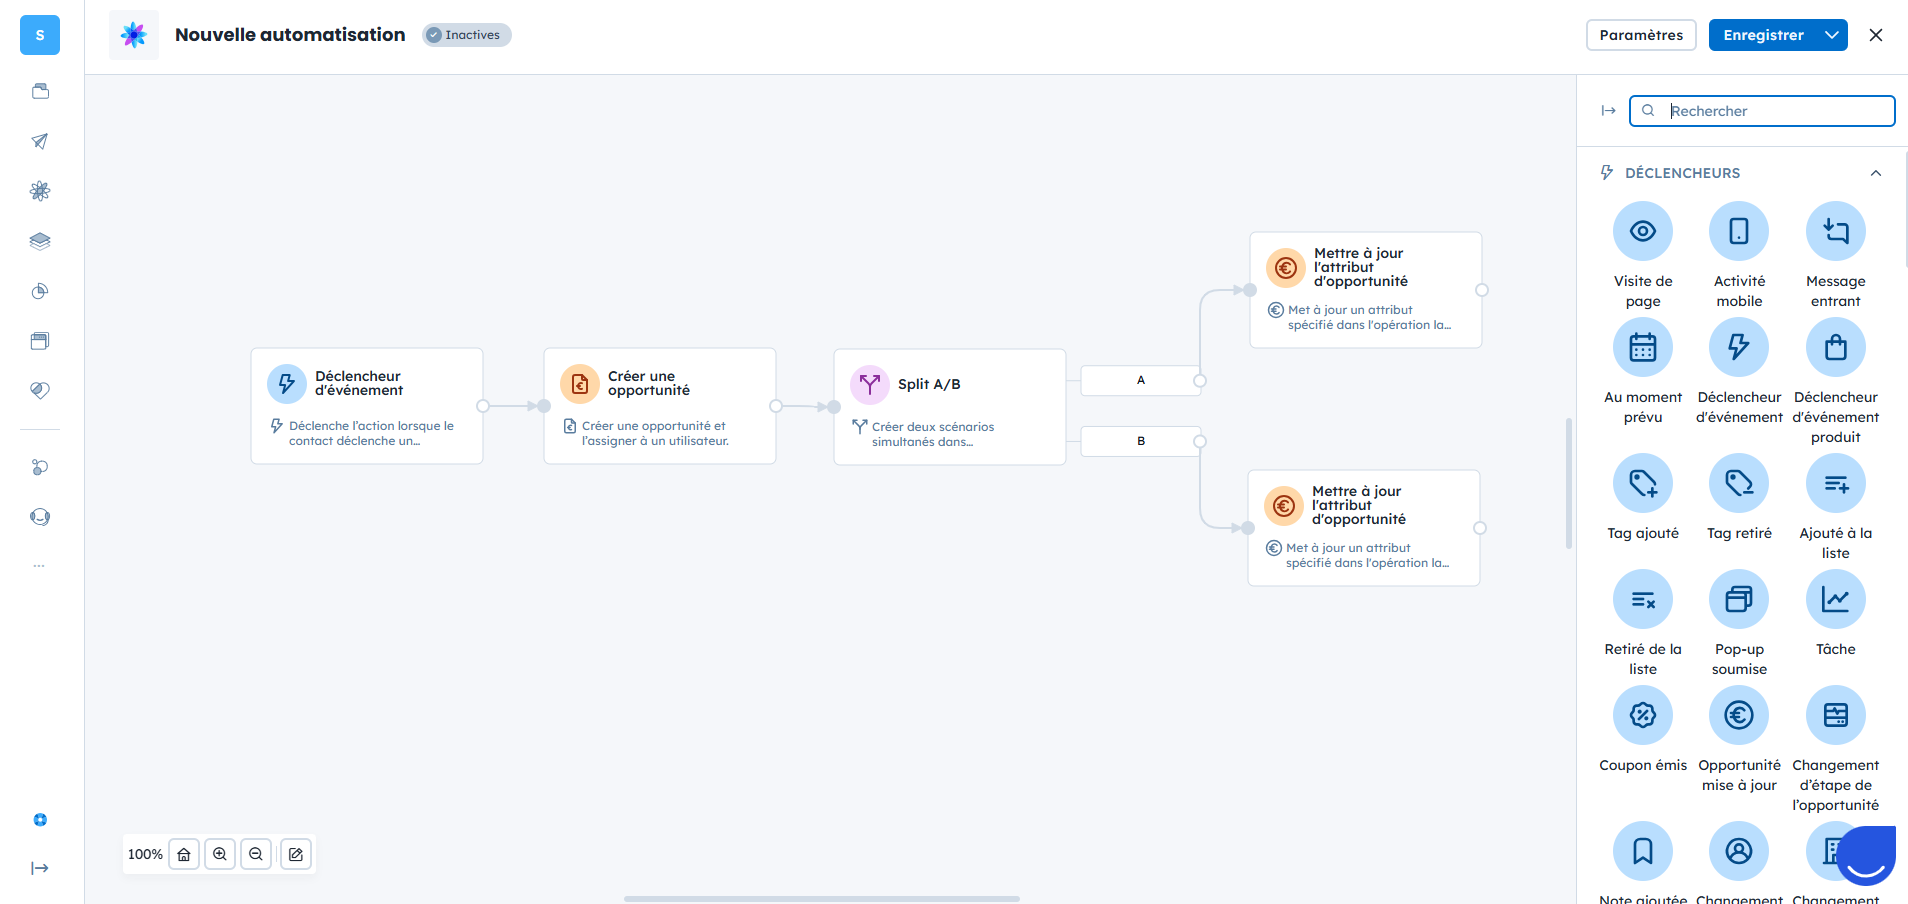
Task: Click the Pop-up soumise trigger icon
Action: point(1739,599)
